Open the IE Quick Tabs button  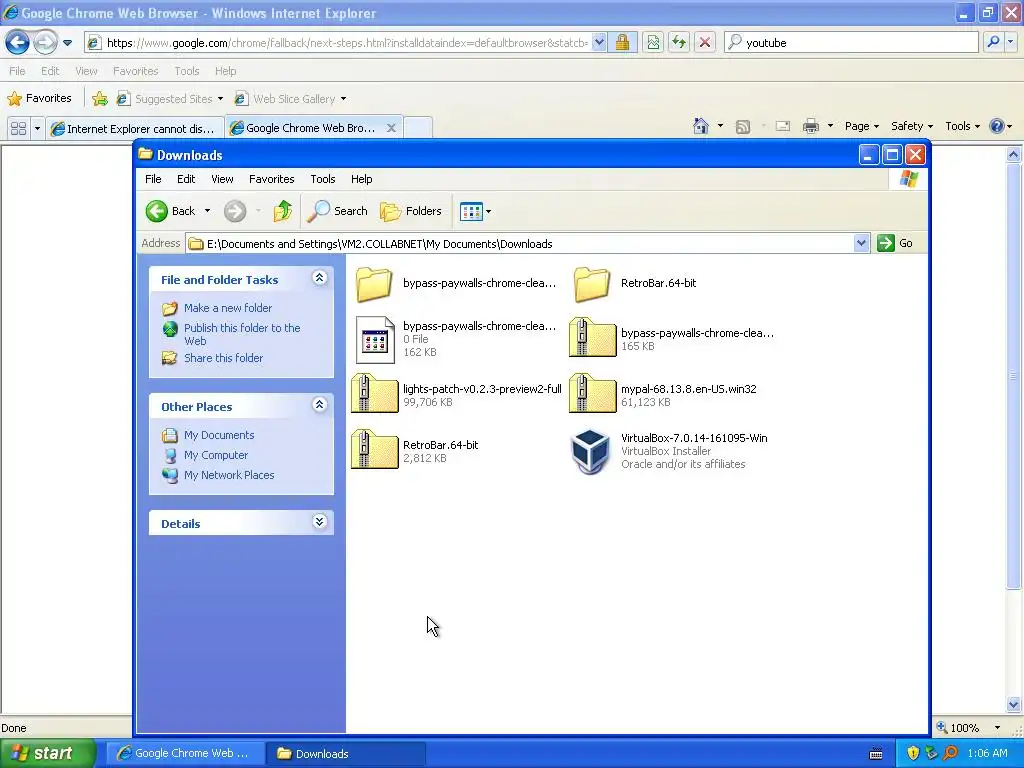pyautogui.click(x=18, y=129)
